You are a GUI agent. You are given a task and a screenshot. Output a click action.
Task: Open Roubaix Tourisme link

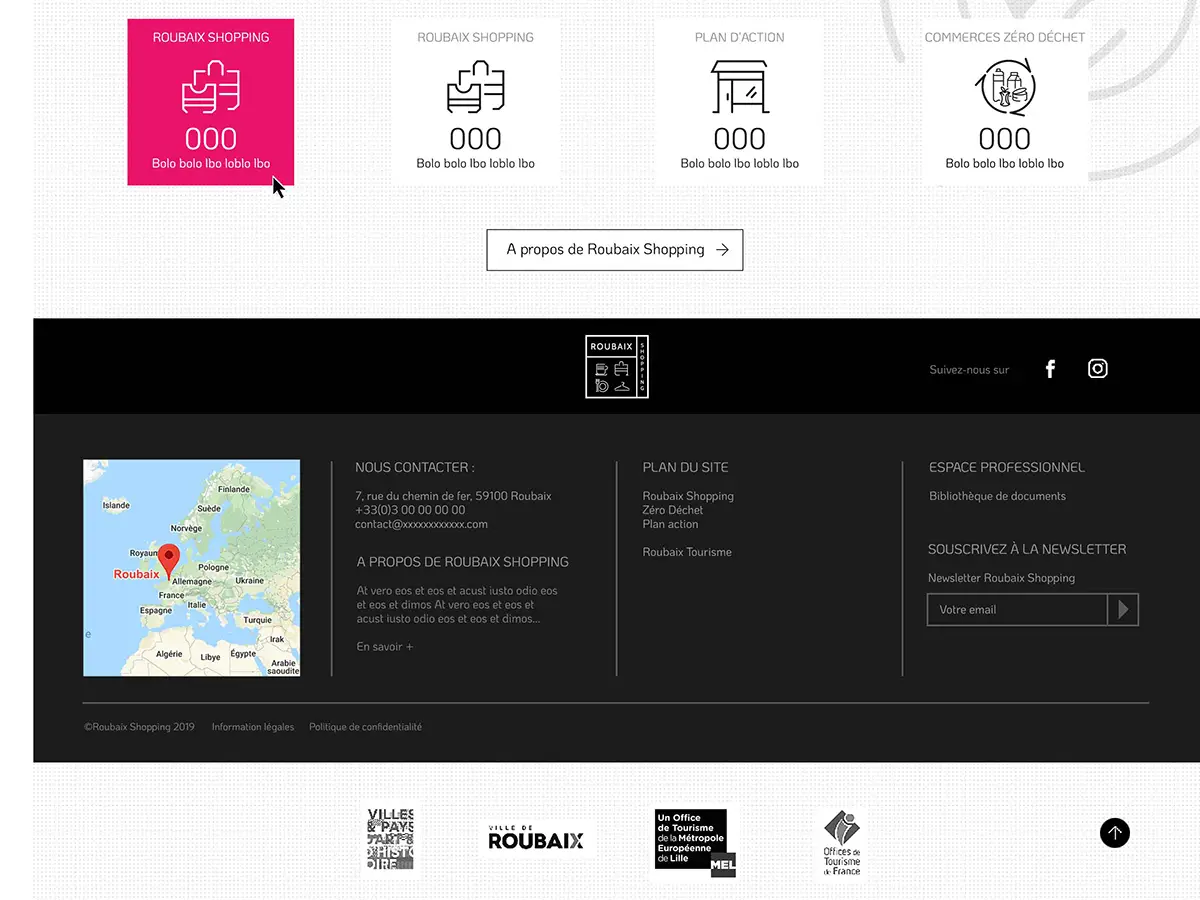(x=687, y=552)
